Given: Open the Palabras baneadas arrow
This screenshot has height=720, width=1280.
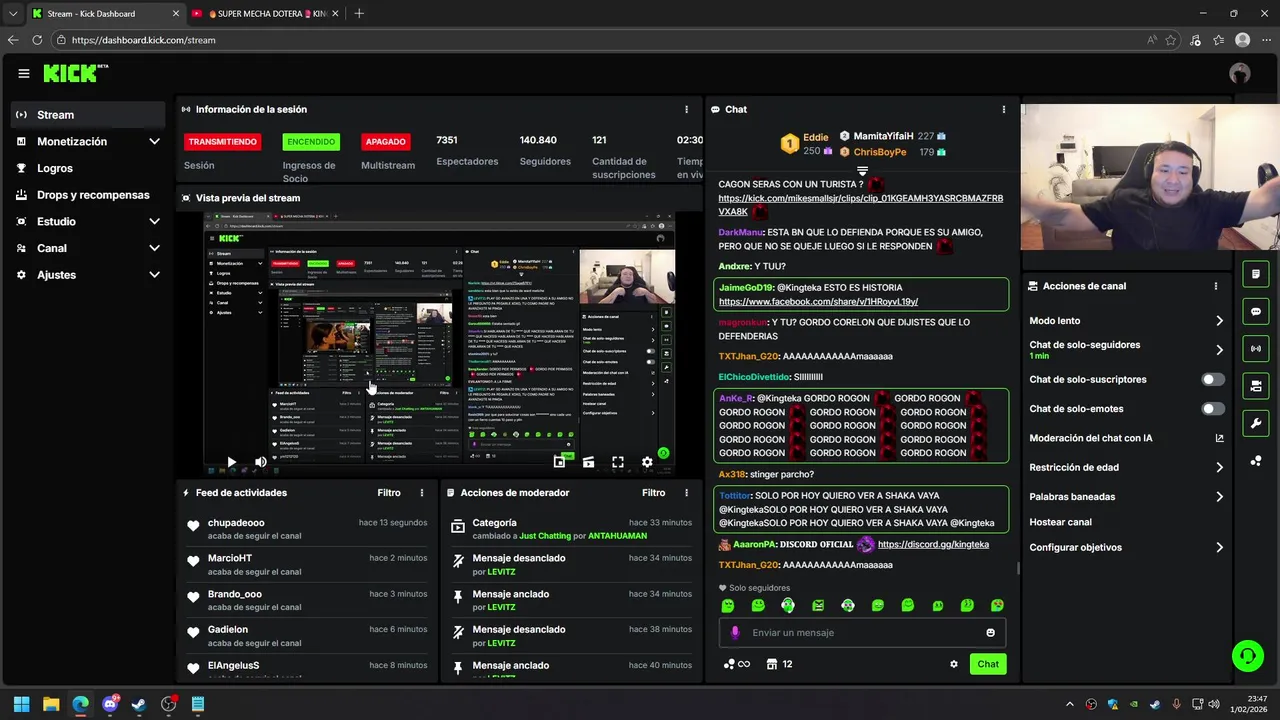Looking at the screenshot, I should pos(1219,497).
